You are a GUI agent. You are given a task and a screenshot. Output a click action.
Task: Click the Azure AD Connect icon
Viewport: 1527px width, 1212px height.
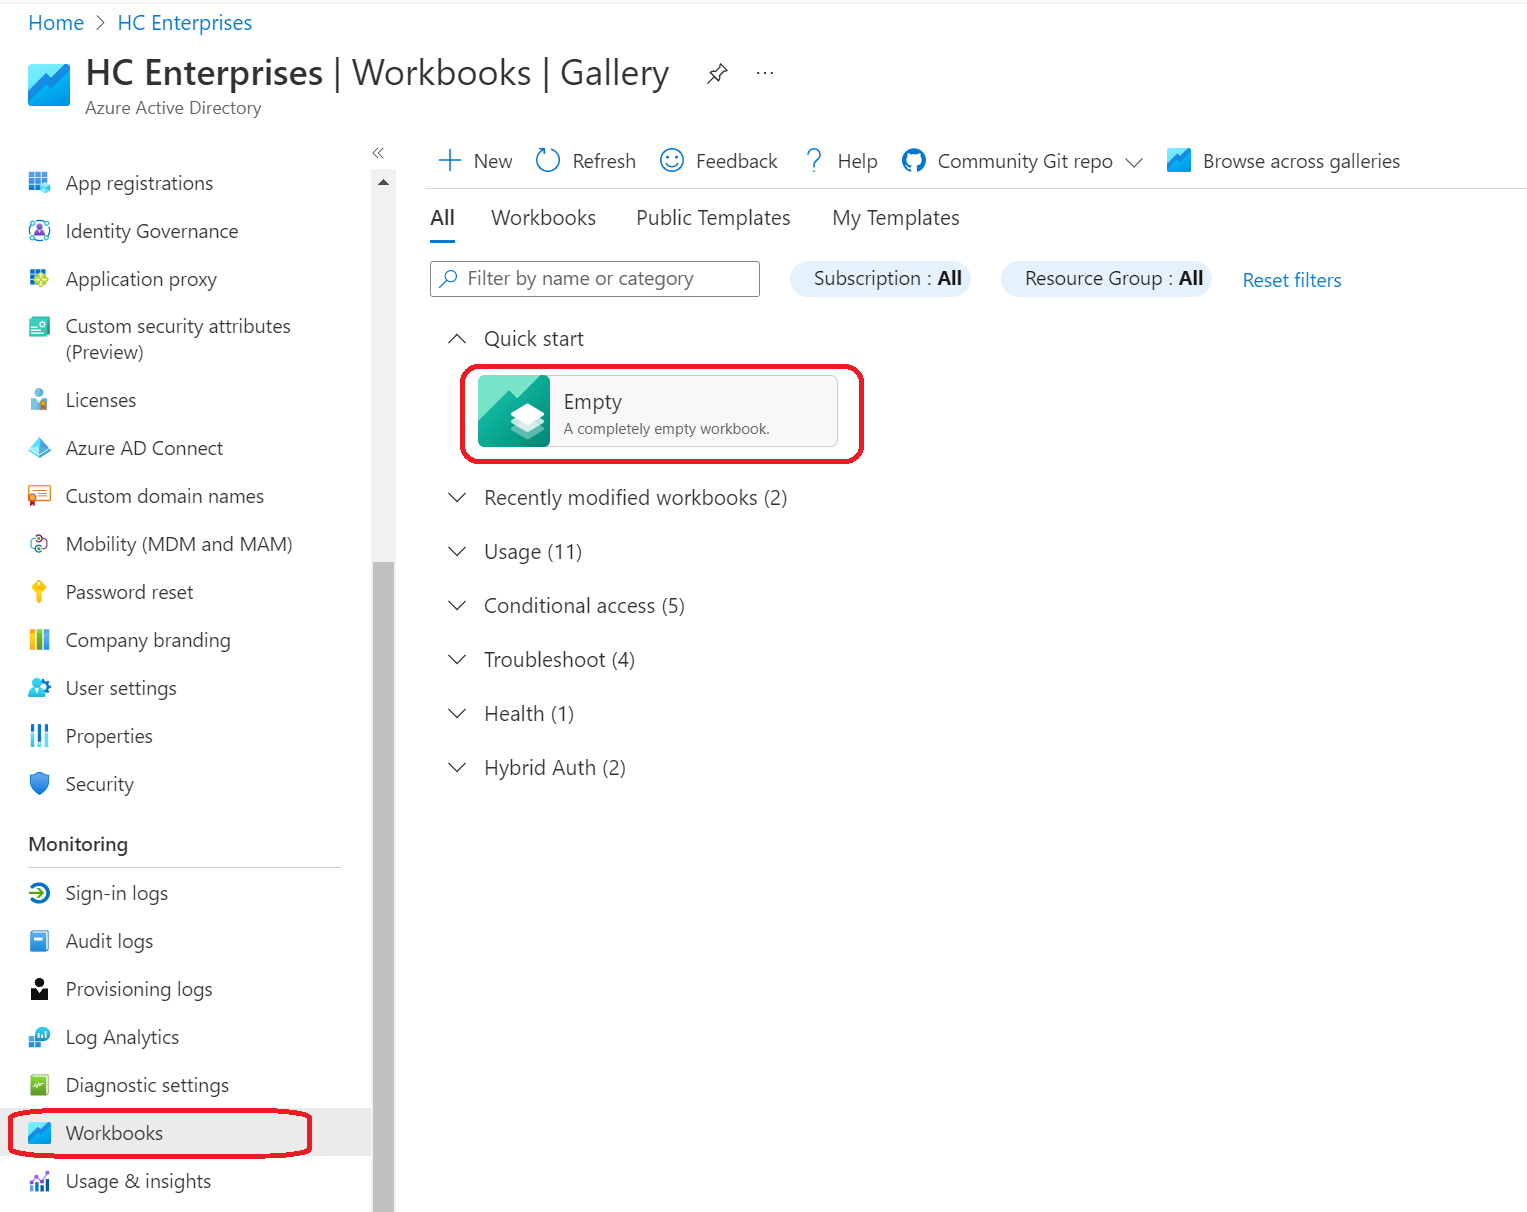coord(39,448)
